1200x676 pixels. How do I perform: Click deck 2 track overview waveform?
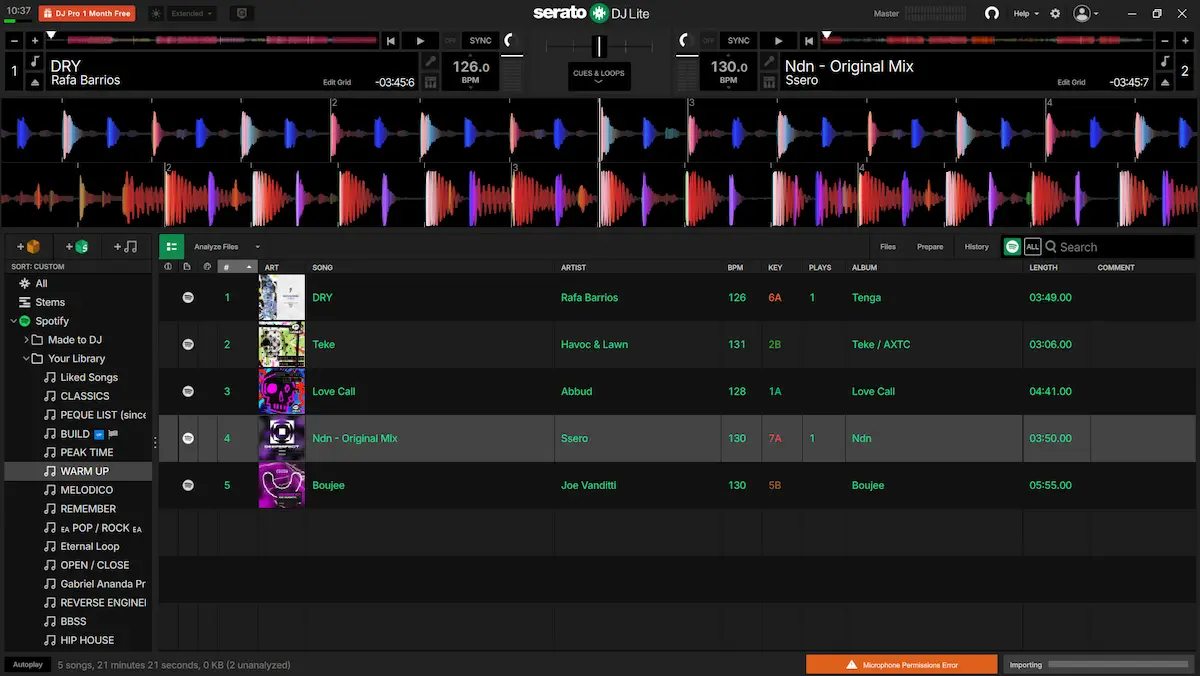tap(986, 41)
